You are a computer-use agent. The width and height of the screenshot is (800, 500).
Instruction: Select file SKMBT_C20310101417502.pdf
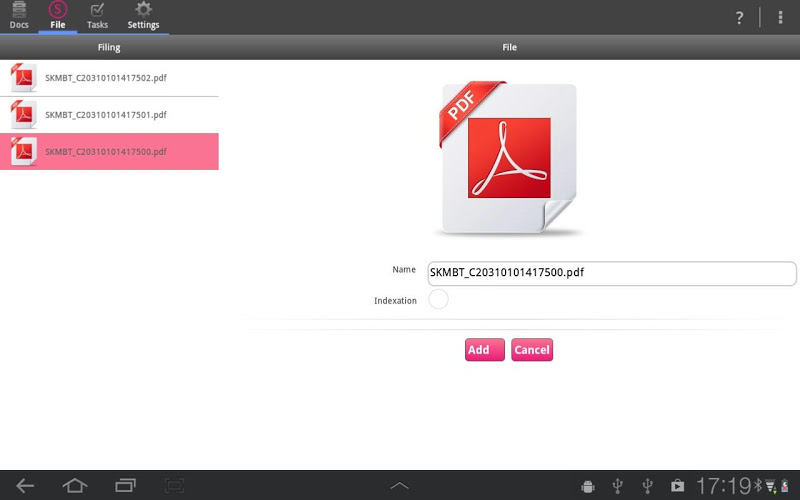click(x=109, y=78)
